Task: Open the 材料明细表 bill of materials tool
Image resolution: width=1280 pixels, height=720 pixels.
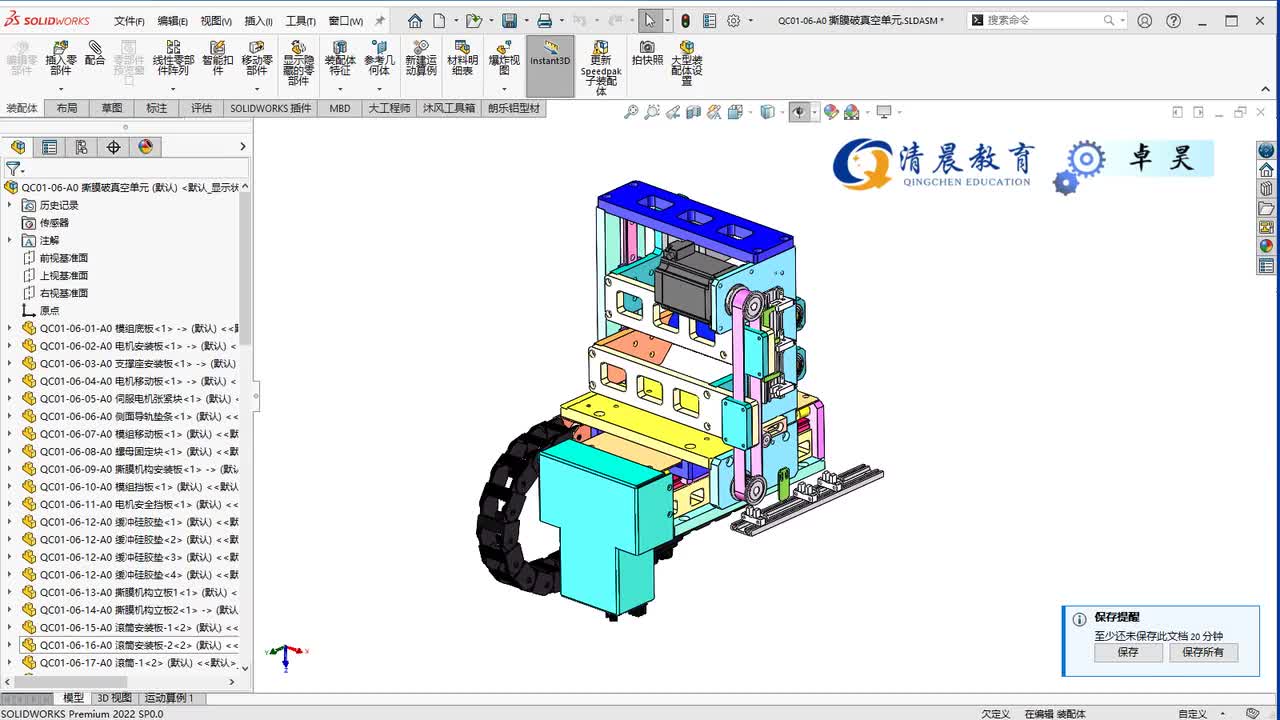Action: click(x=462, y=58)
